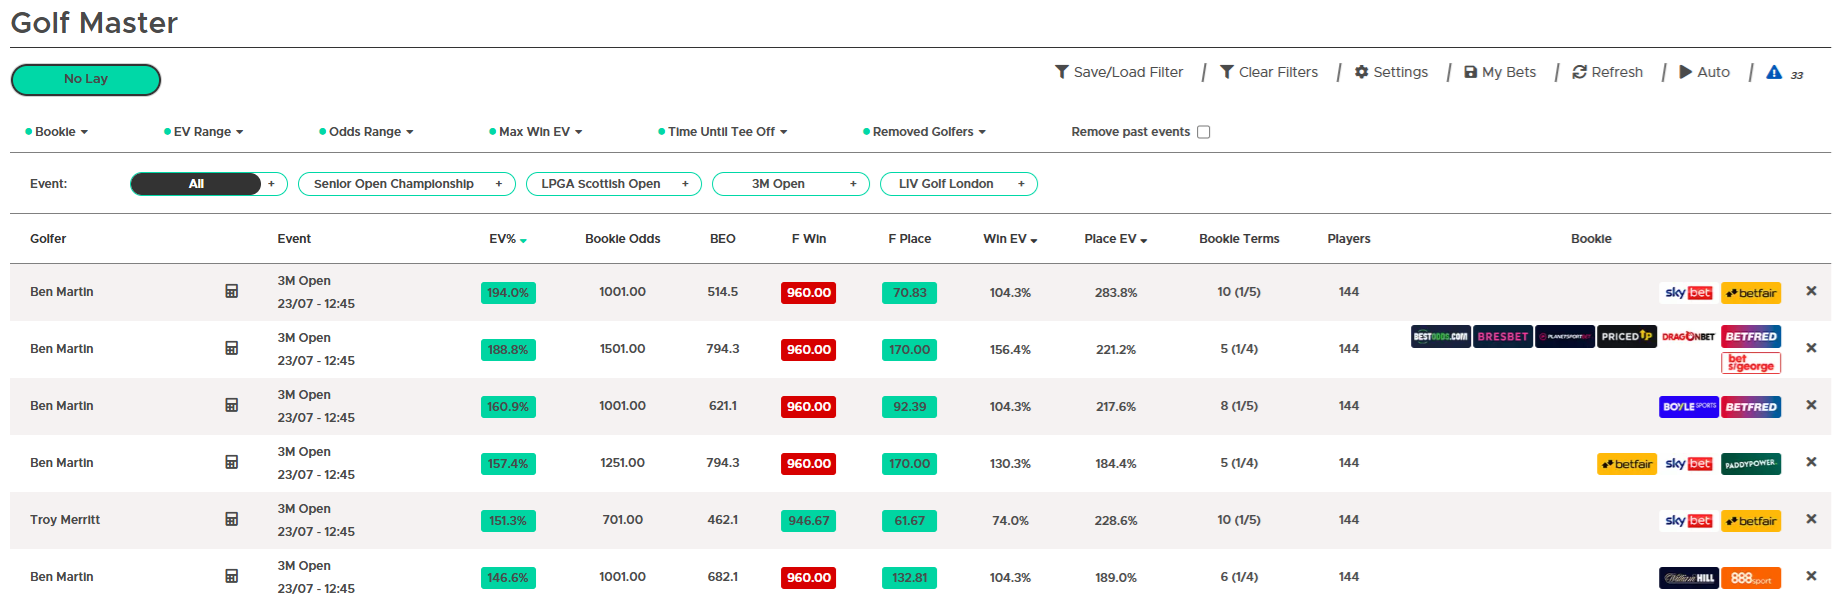
Task: Click the BestOdds.com bookie logo
Action: coord(1440,337)
